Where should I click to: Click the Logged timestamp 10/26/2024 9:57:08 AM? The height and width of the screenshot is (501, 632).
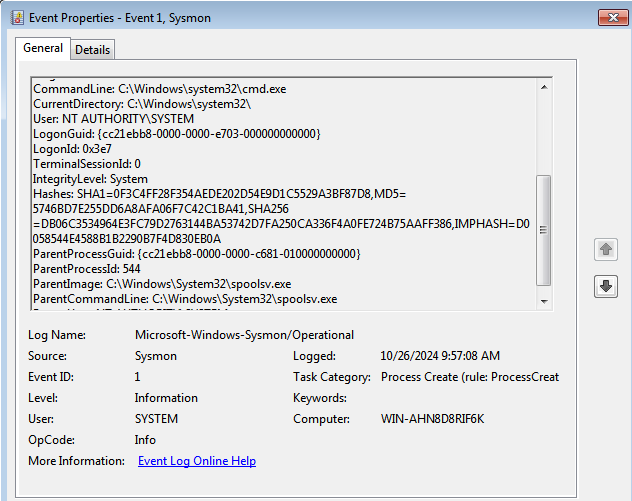tap(440, 356)
